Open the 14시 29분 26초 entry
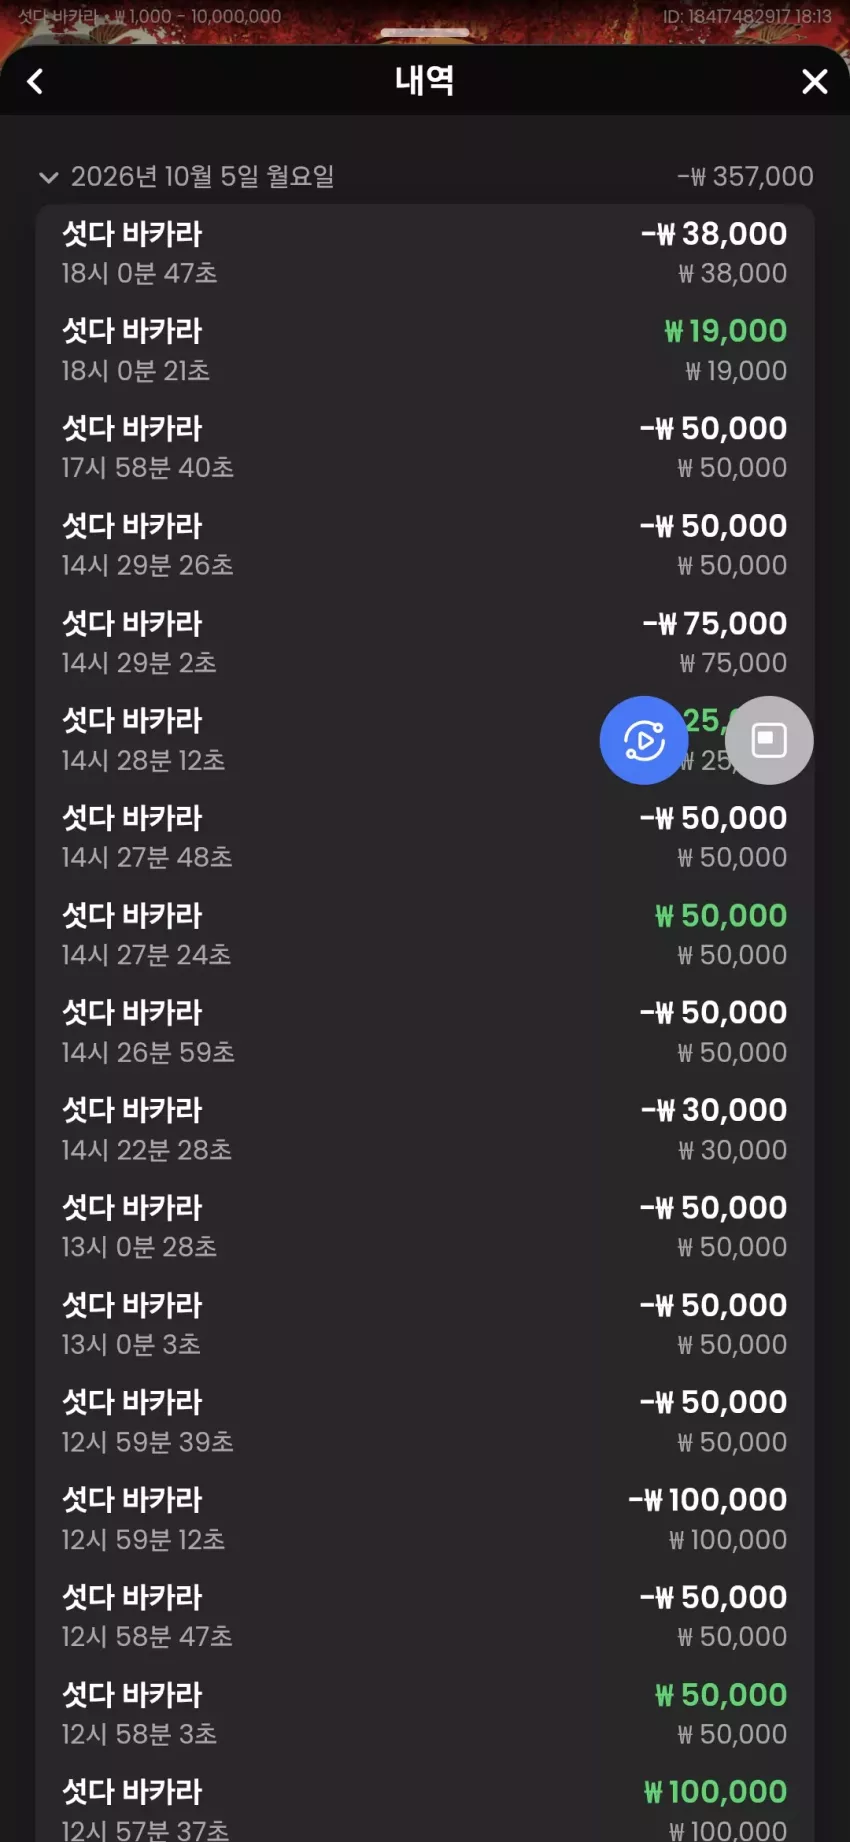The image size is (850, 1842). tap(425, 545)
